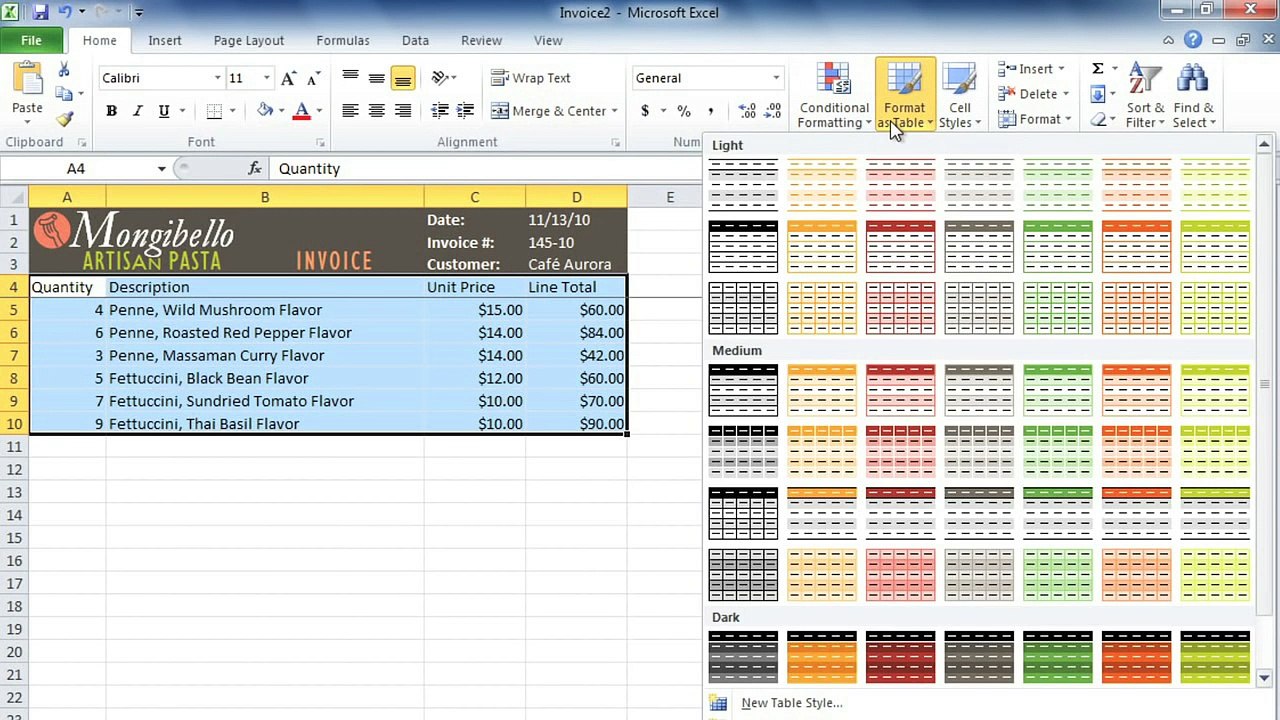Click the Cell Styles icon
This screenshot has width=1280, height=720.
[x=959, y=80]
